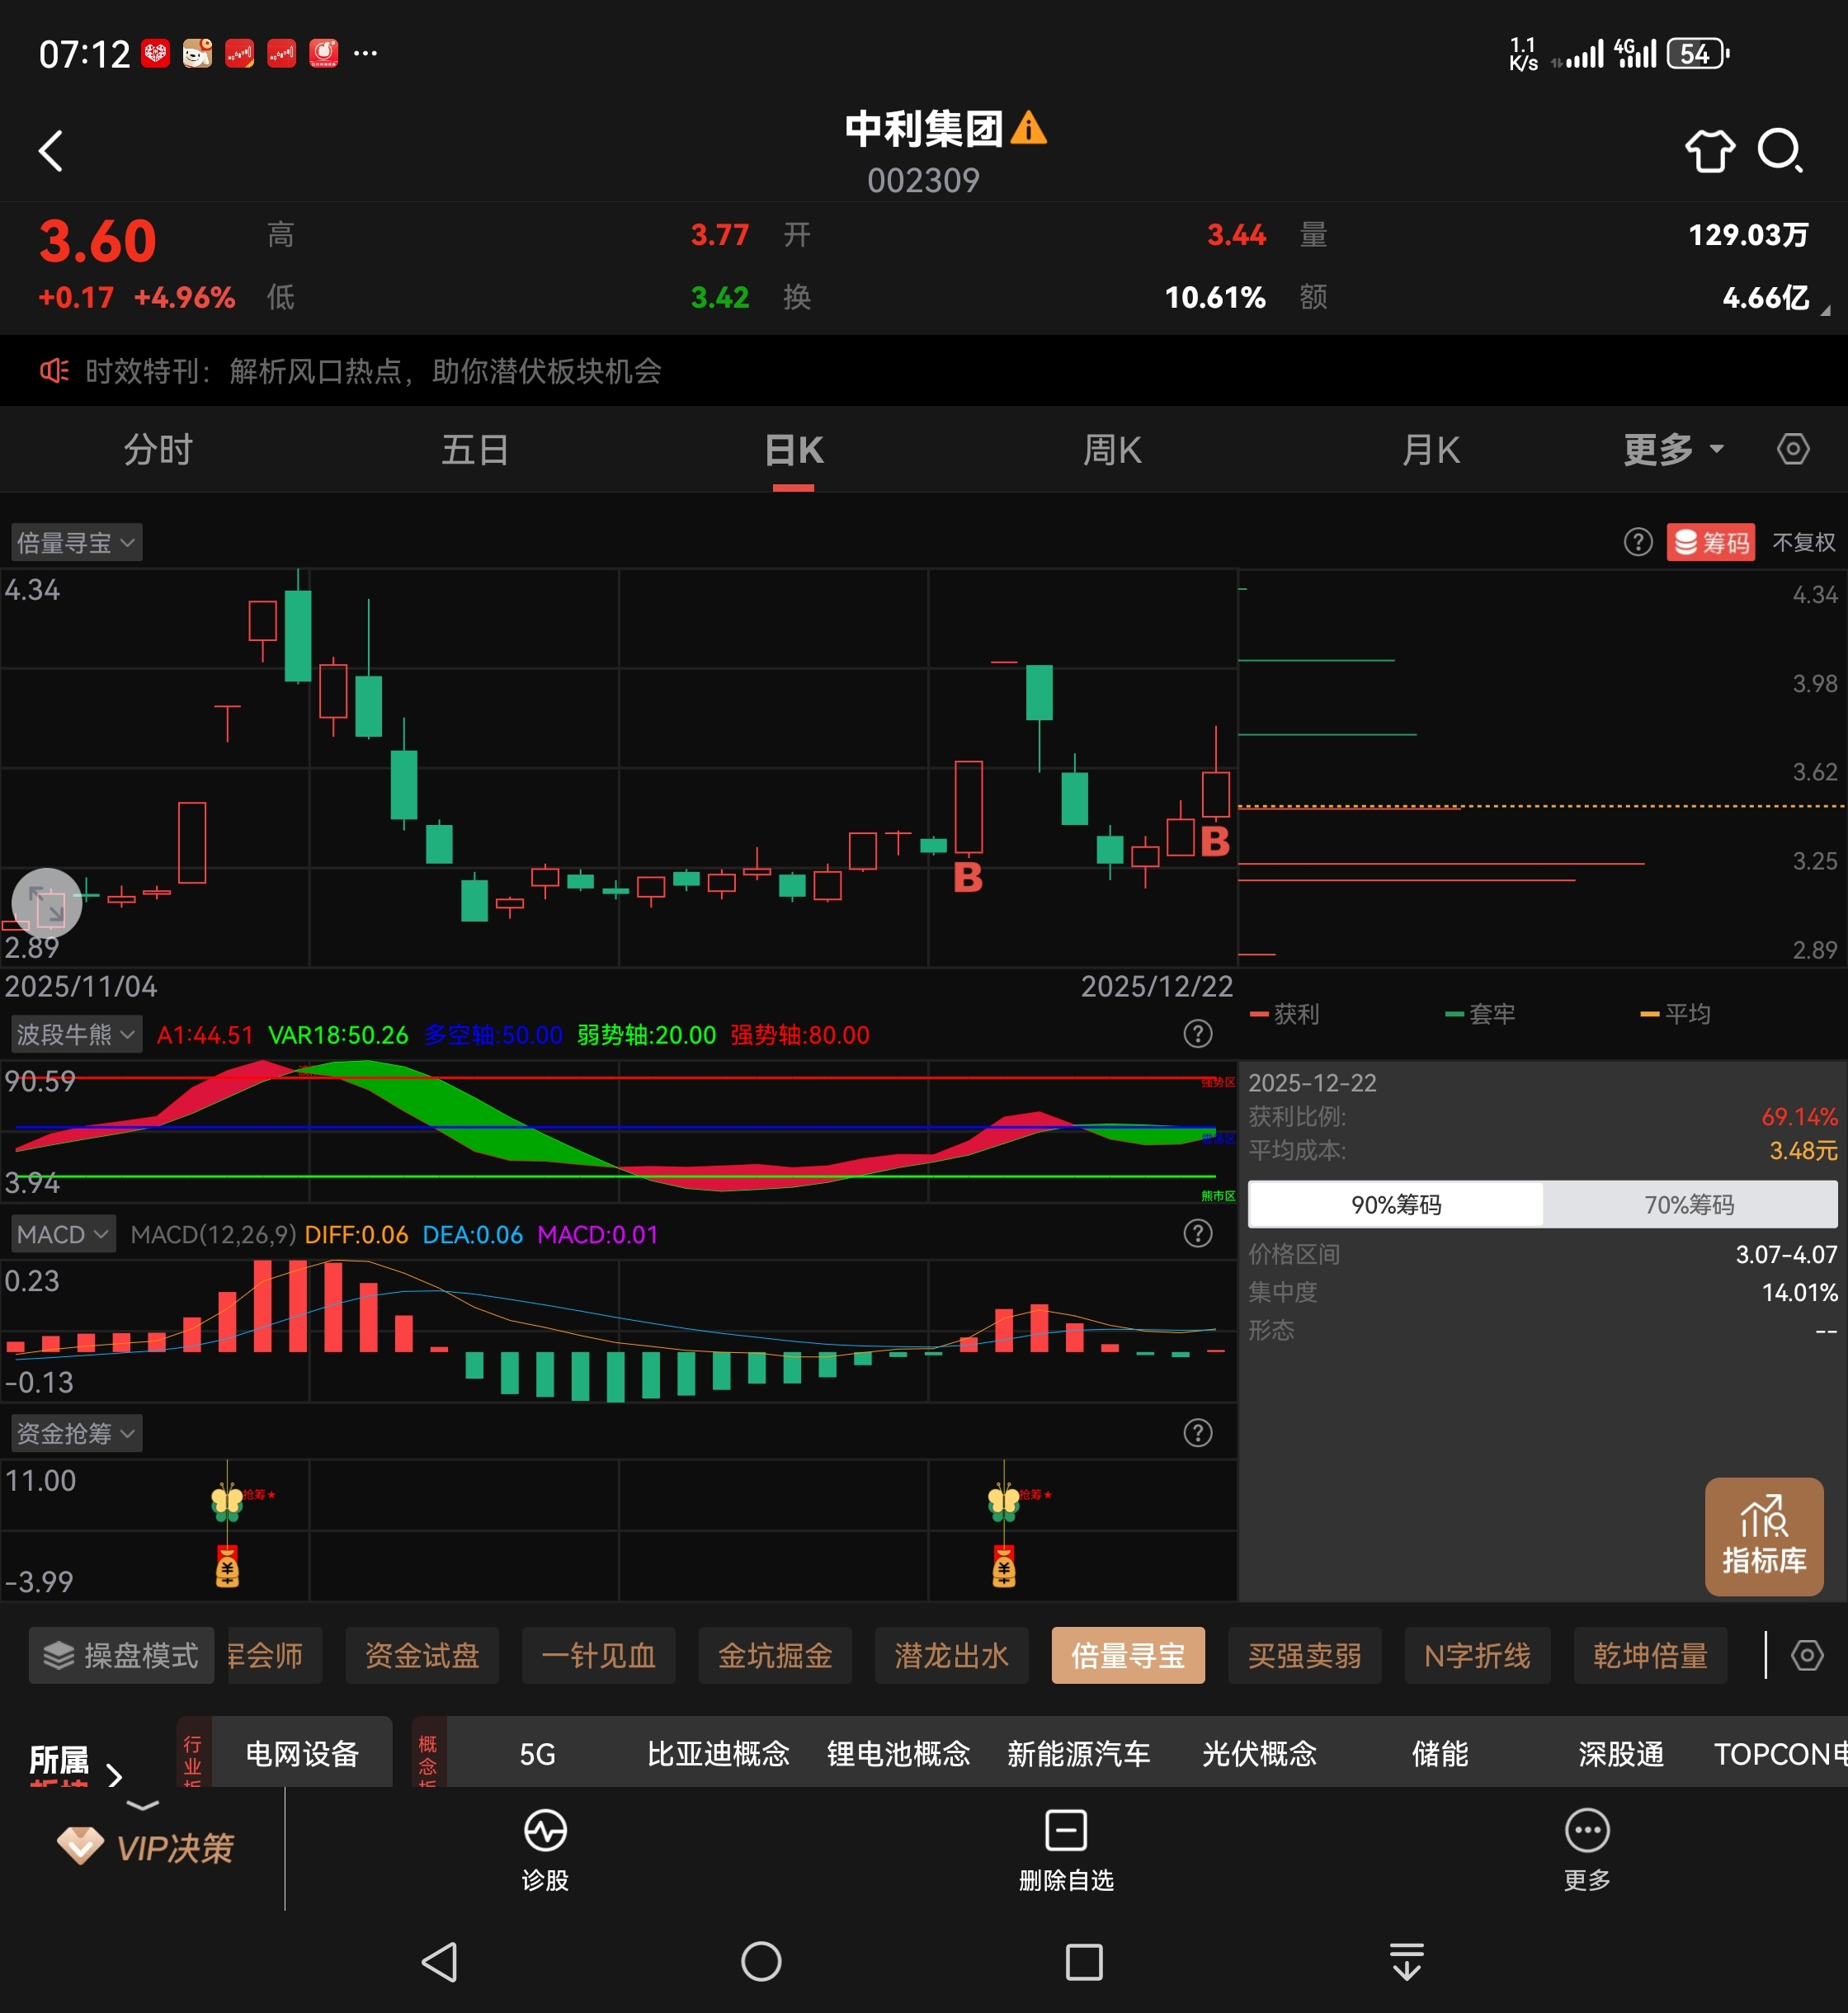Open the stock search magnifier icon
The height and width of the screenshot is (2013, 1848).
point(1780,151)
